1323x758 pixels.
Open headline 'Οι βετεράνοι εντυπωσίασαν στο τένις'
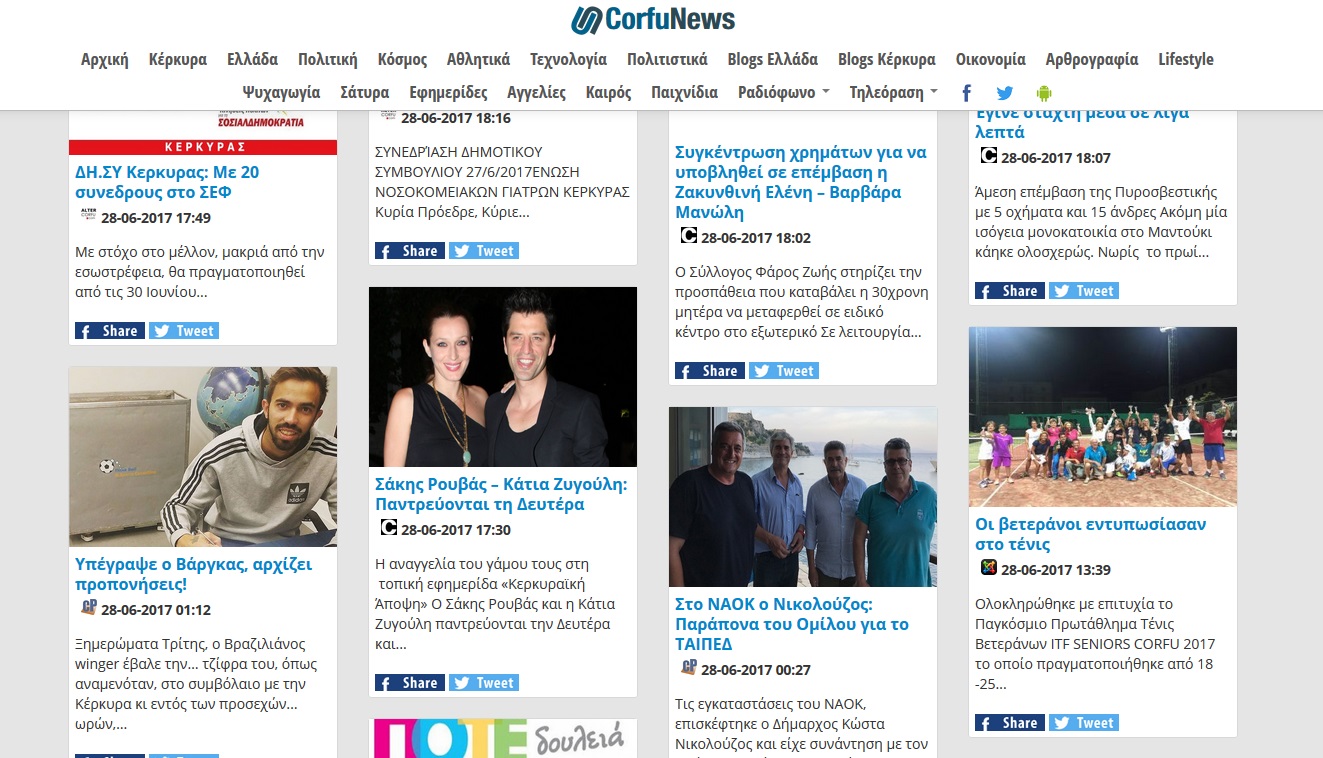[x=1091, y=534]
